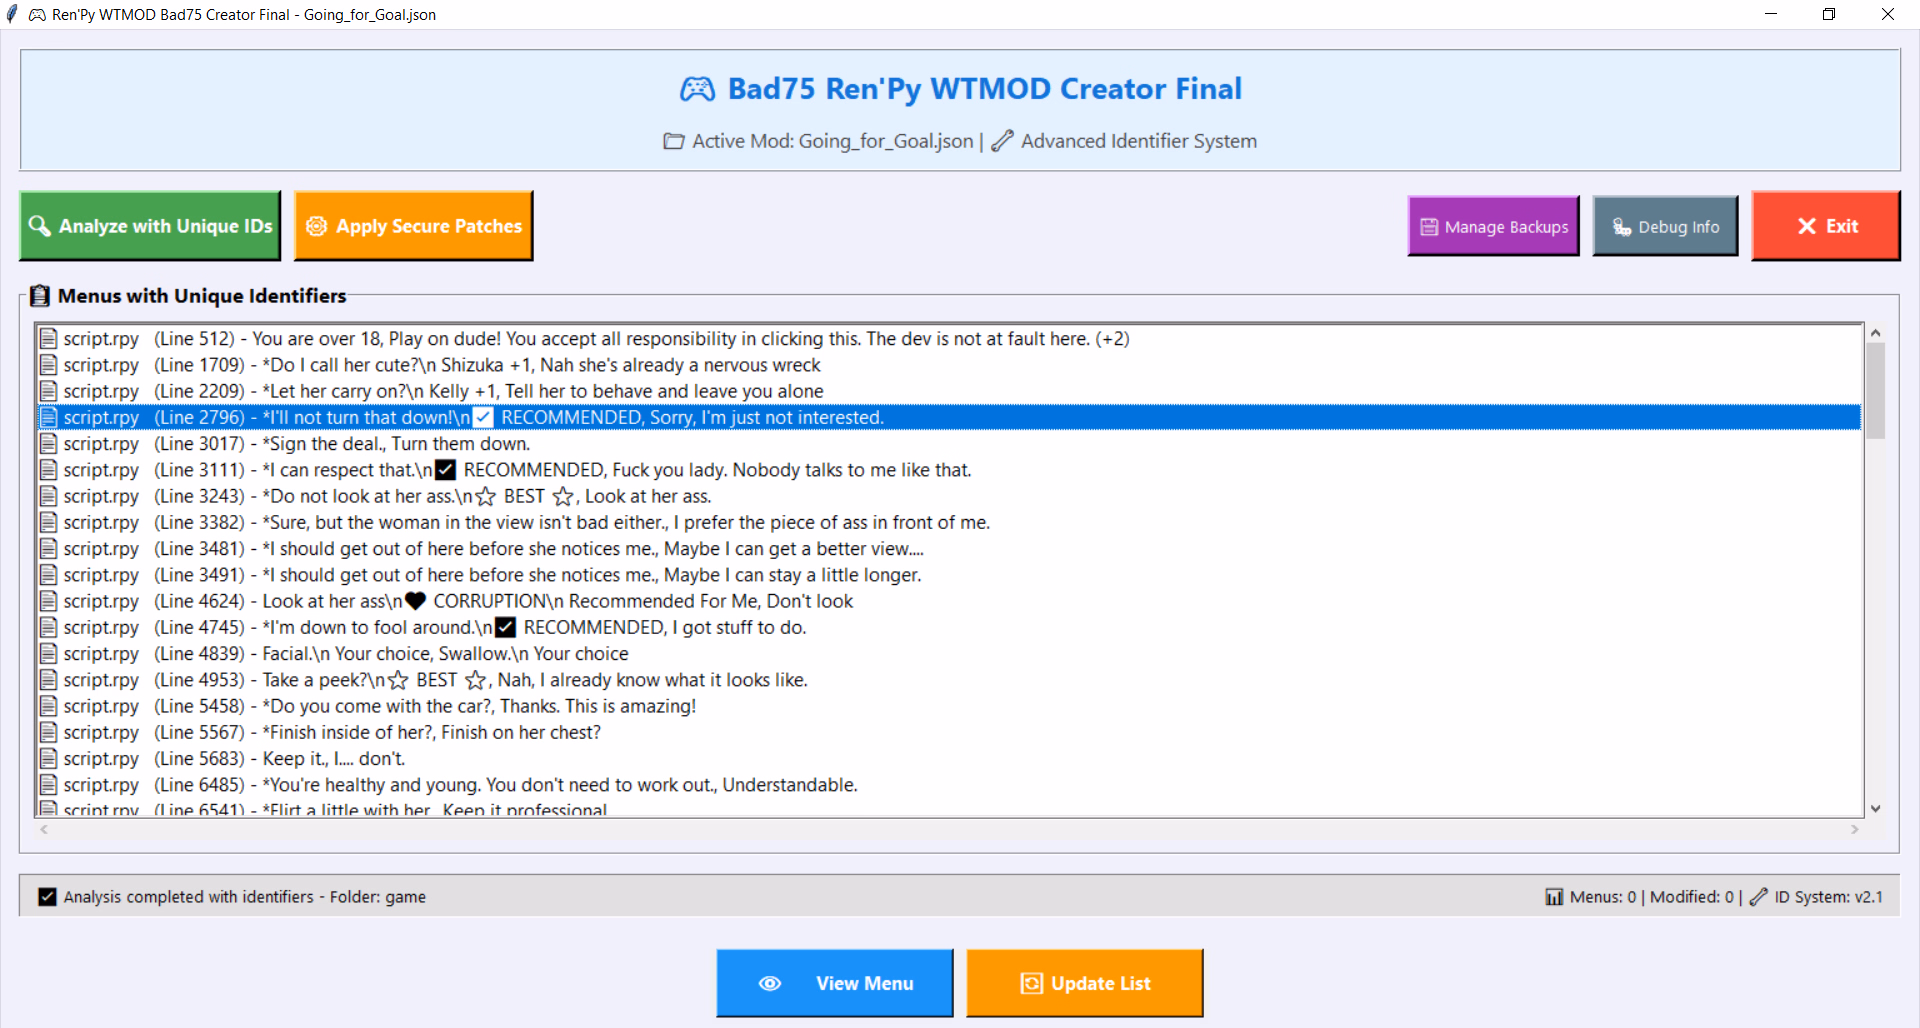Click the file icon on the Line 5683 row
The image size is (1920, 1028).
click(48, 759)
